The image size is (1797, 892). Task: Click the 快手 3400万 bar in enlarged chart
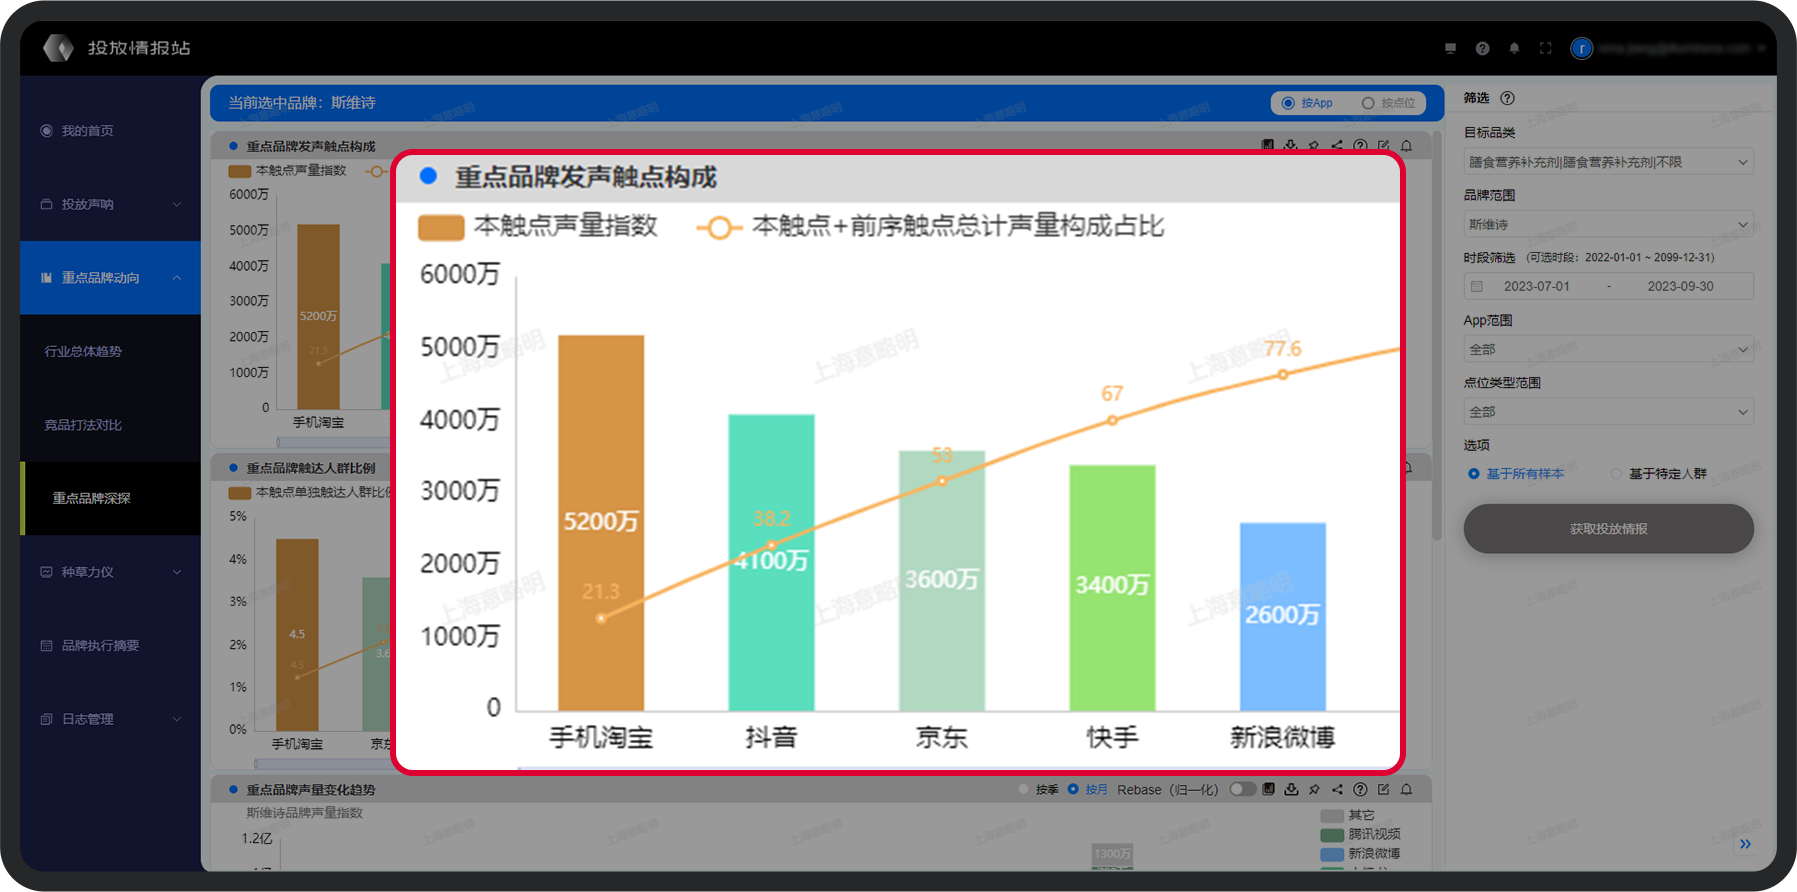1112,588
